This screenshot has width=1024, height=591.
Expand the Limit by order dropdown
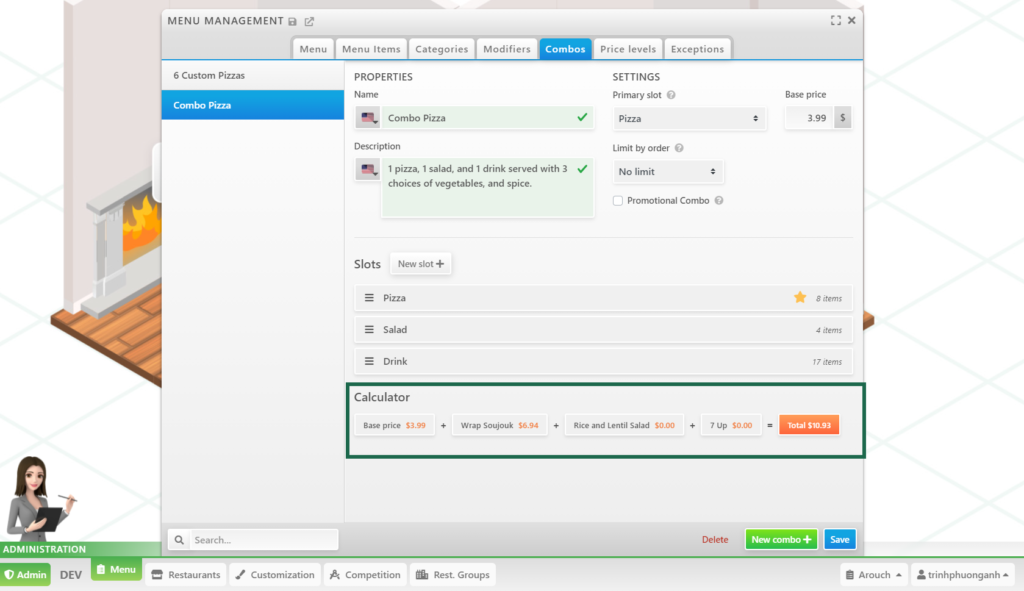[x=668, y=172]
